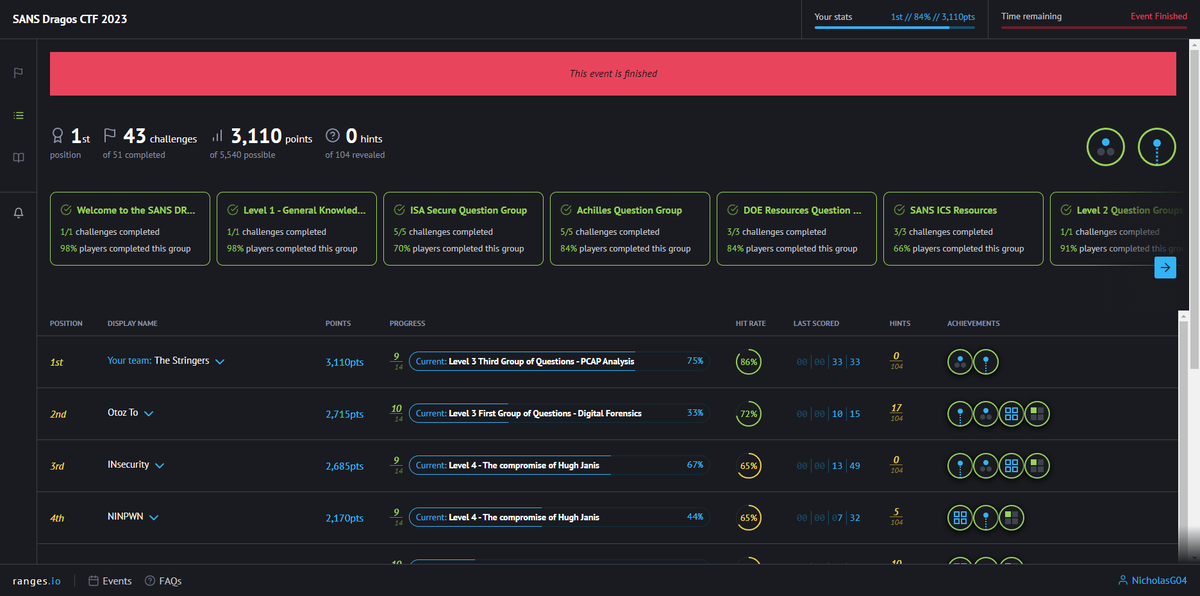Viewport: 1200px width, 596px height.
Task: Click the 2,685pts value for INsecurity
Action: (x=345, y=465)
